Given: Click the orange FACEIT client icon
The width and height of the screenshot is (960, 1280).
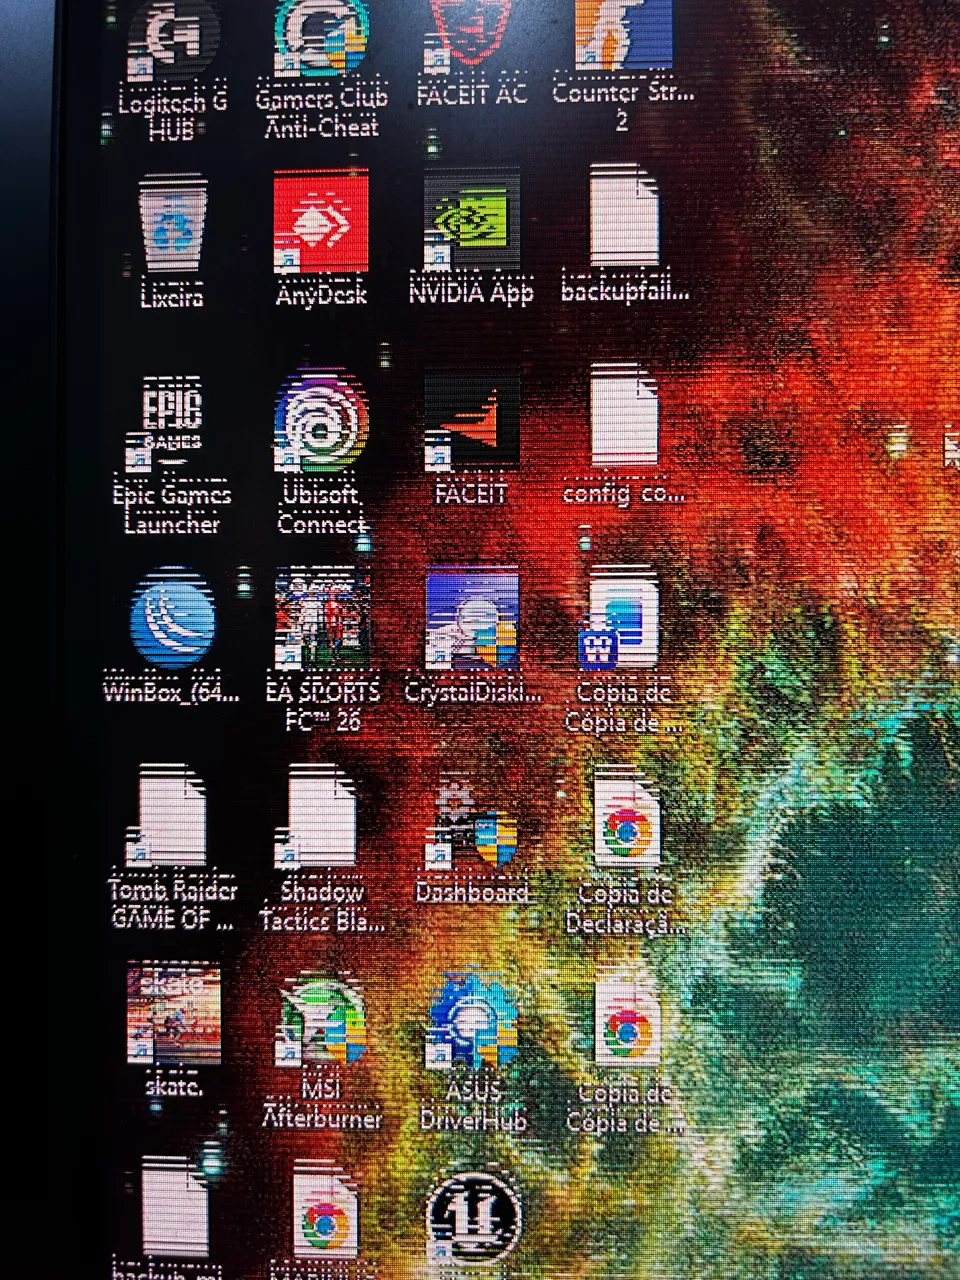Looking at the screenshot, I should coord(471,420).
